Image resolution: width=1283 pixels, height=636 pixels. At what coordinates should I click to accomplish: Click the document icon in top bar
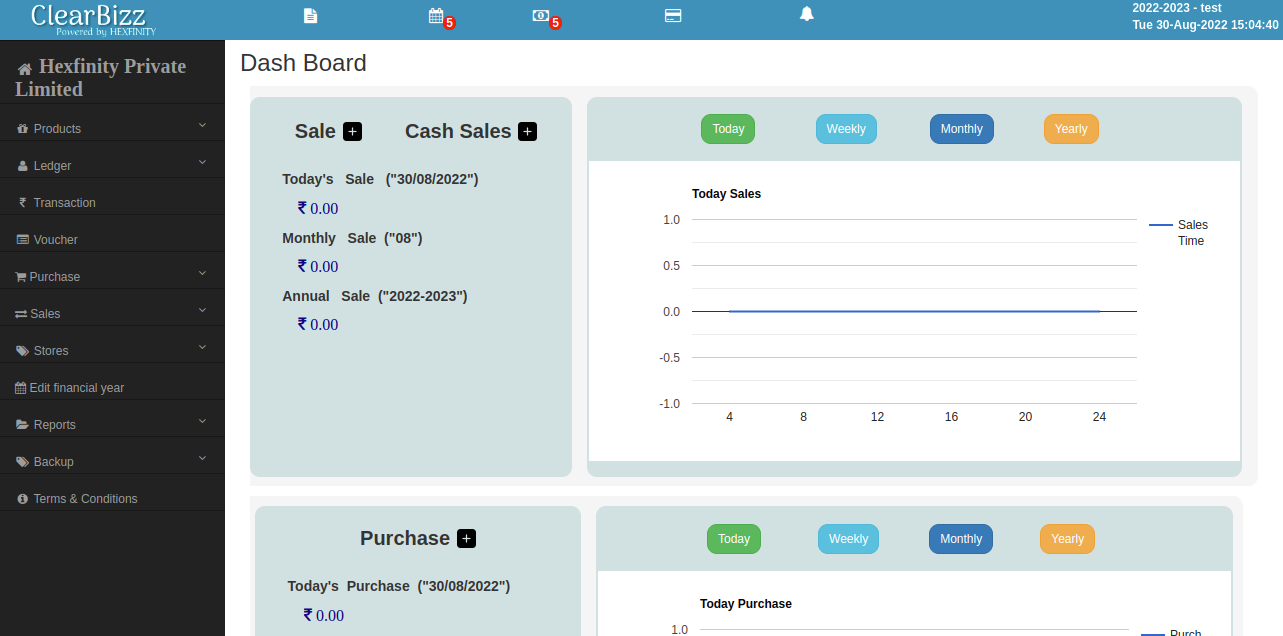pos(311,16)
